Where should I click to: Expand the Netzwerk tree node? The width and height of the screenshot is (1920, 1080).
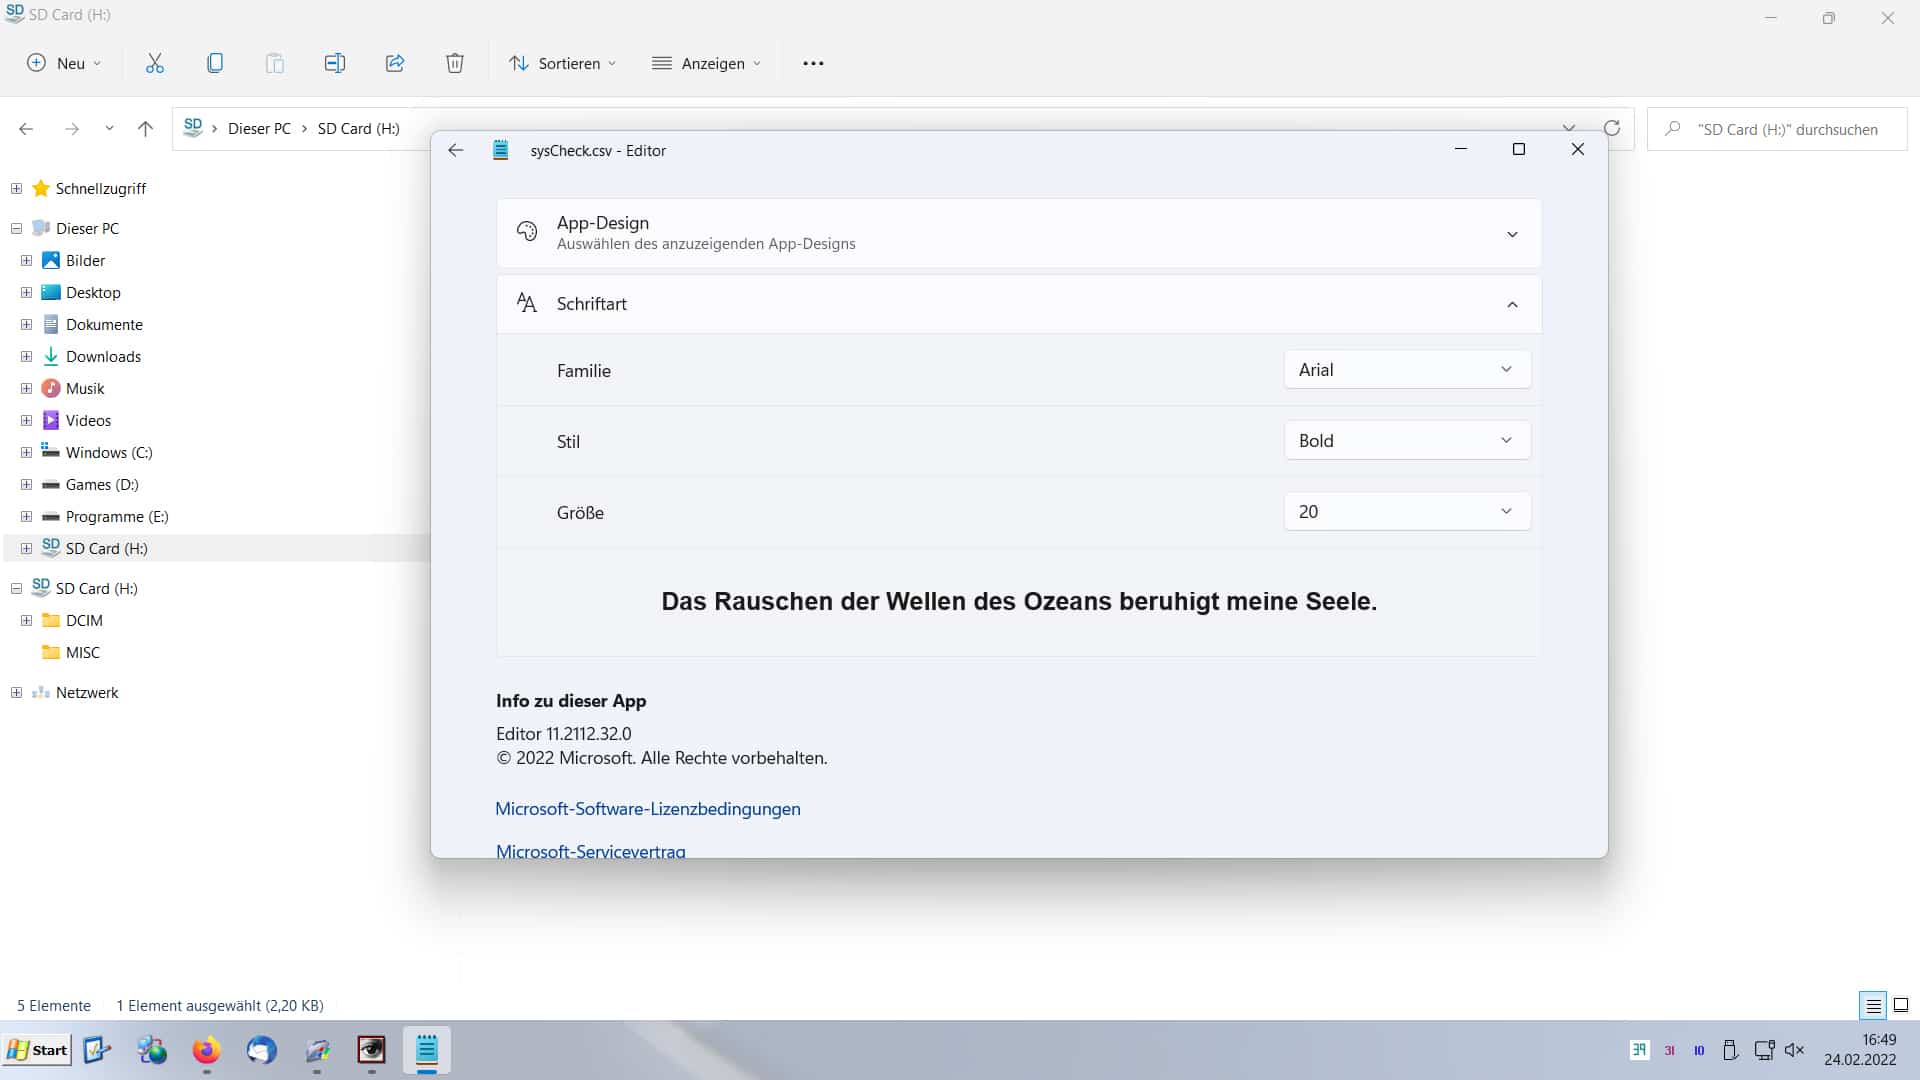16,692
